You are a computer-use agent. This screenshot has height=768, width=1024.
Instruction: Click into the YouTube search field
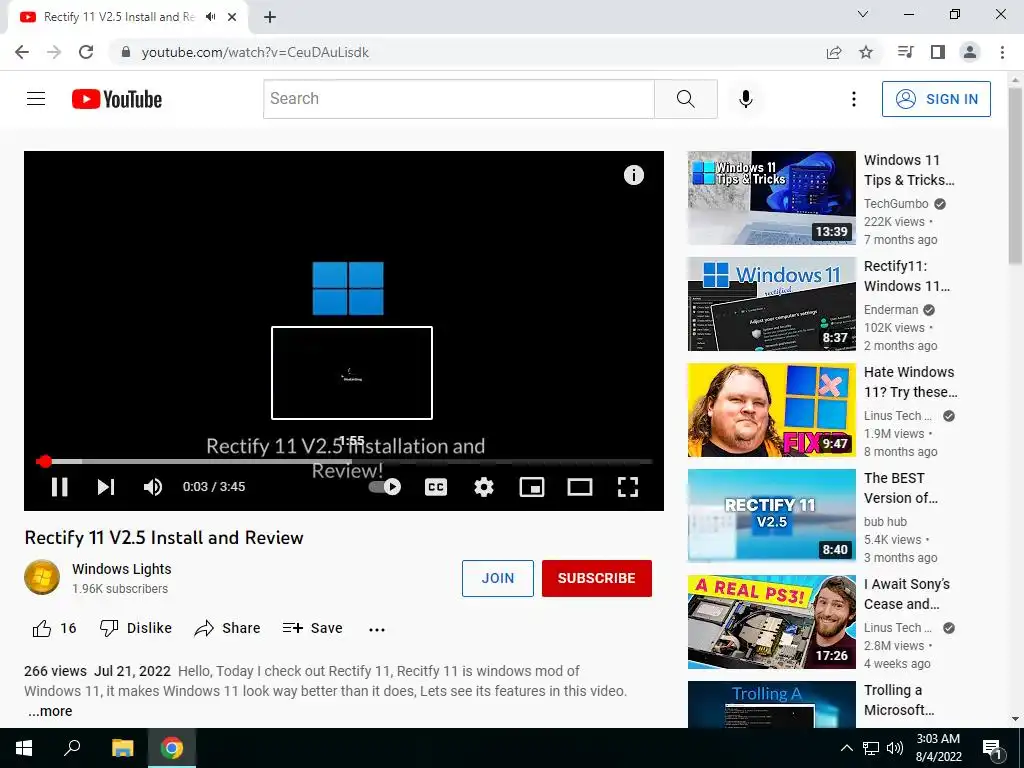coord(458,99)
